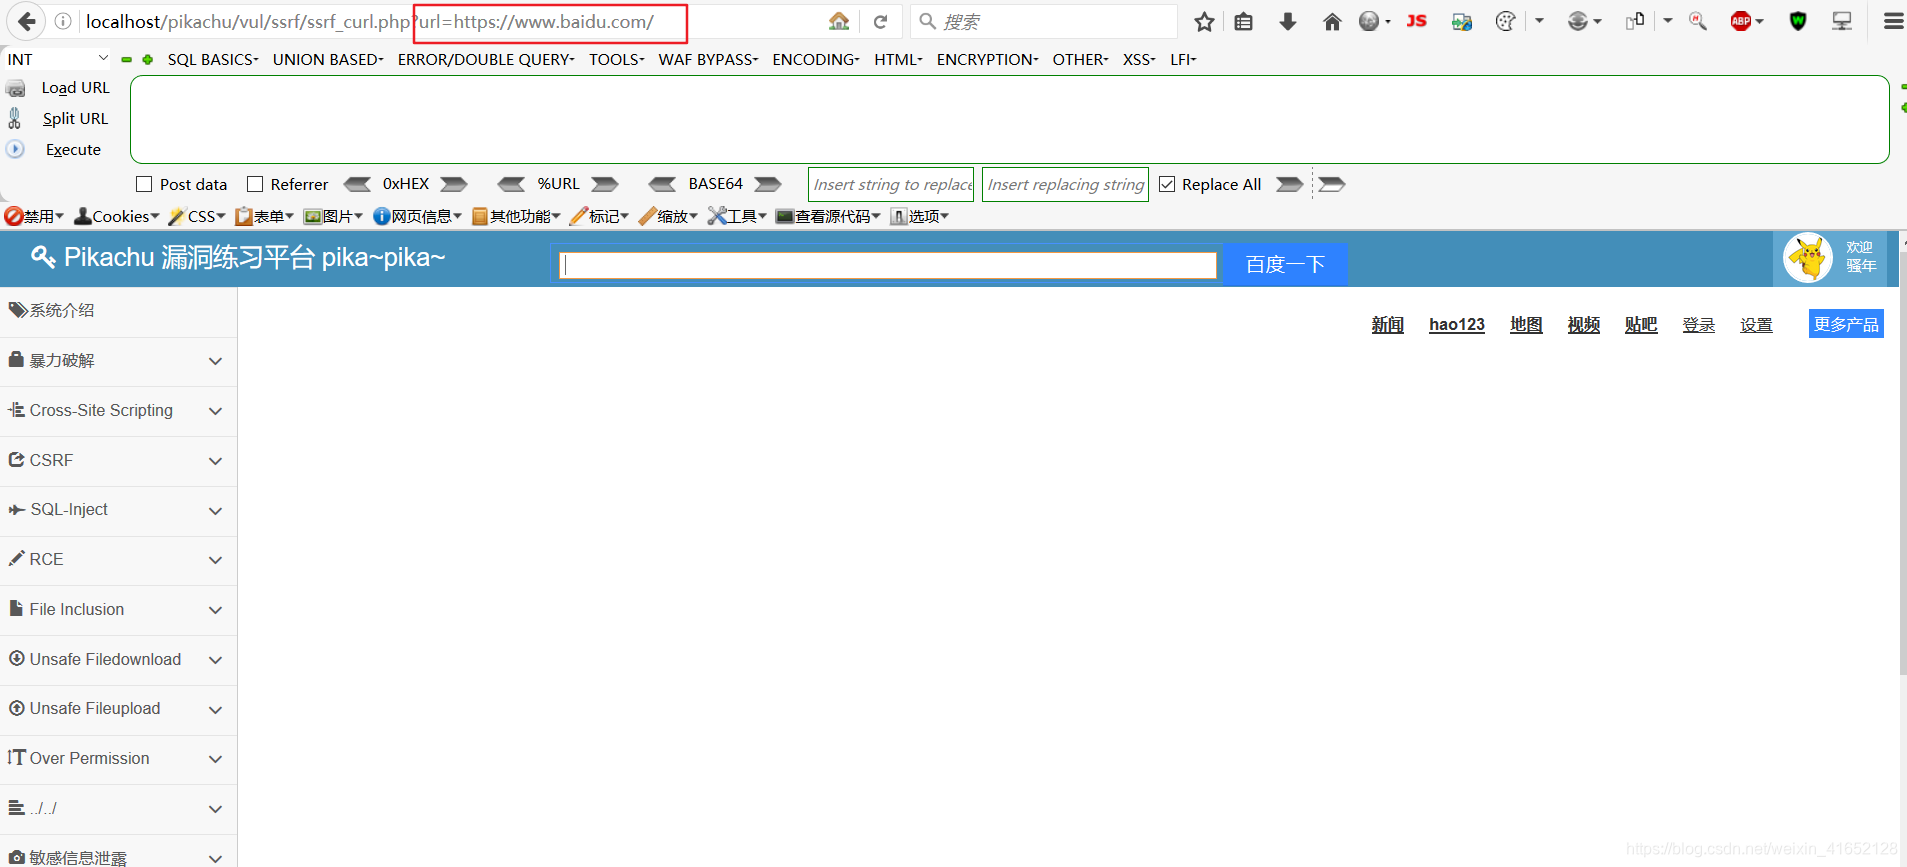Open the UNION BASED menu

[x=328, y=60]
